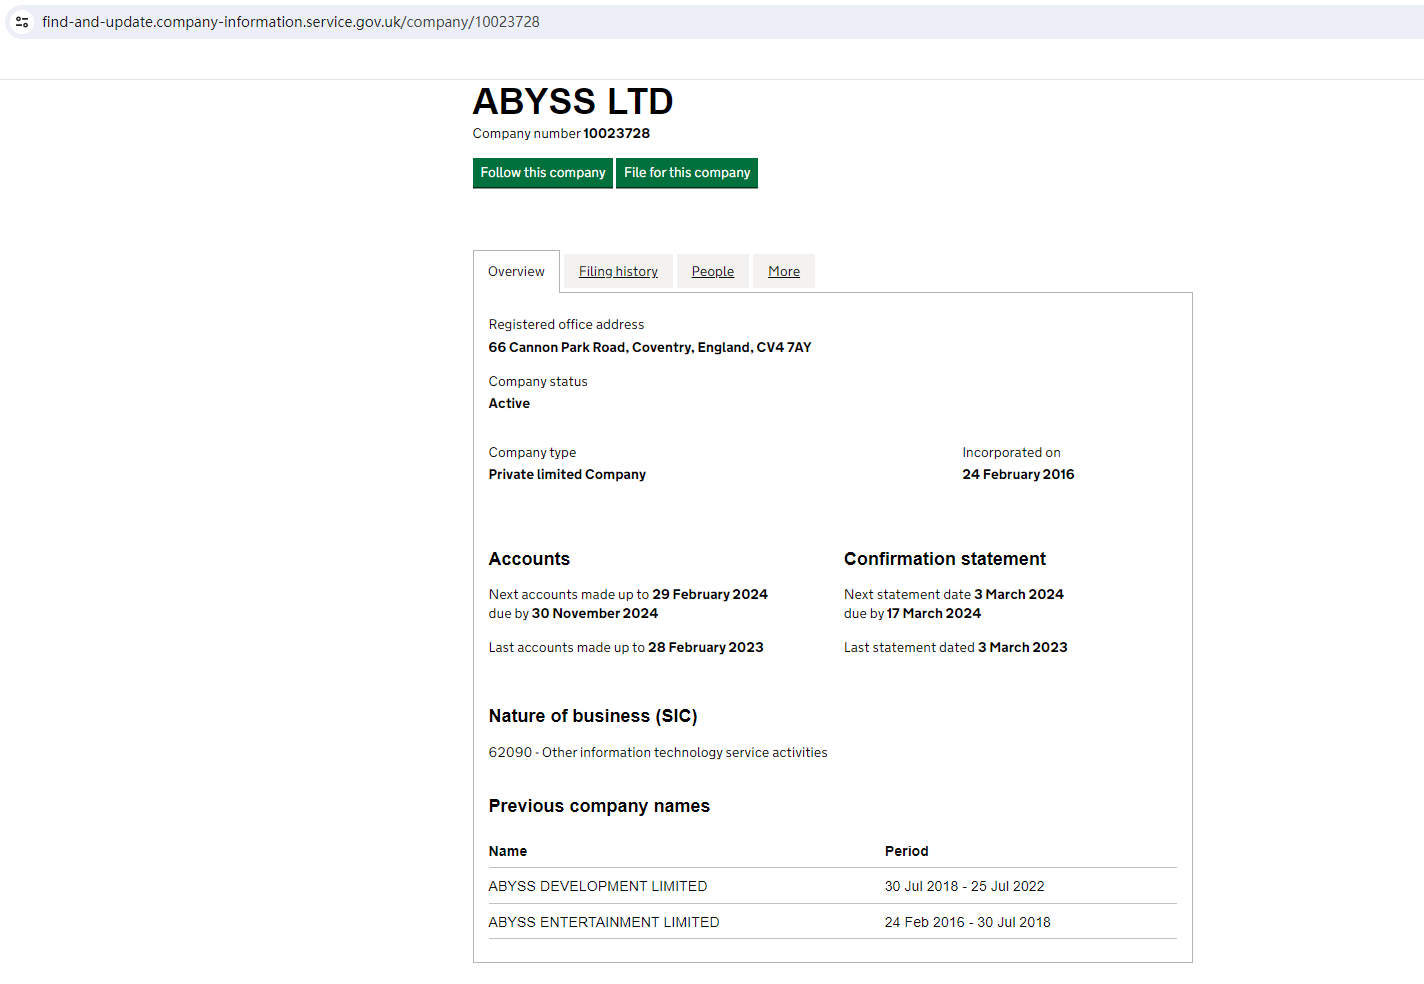Click the Active company status label
The width and height of the screenshot is (1424, 984).
coord(509,403)
